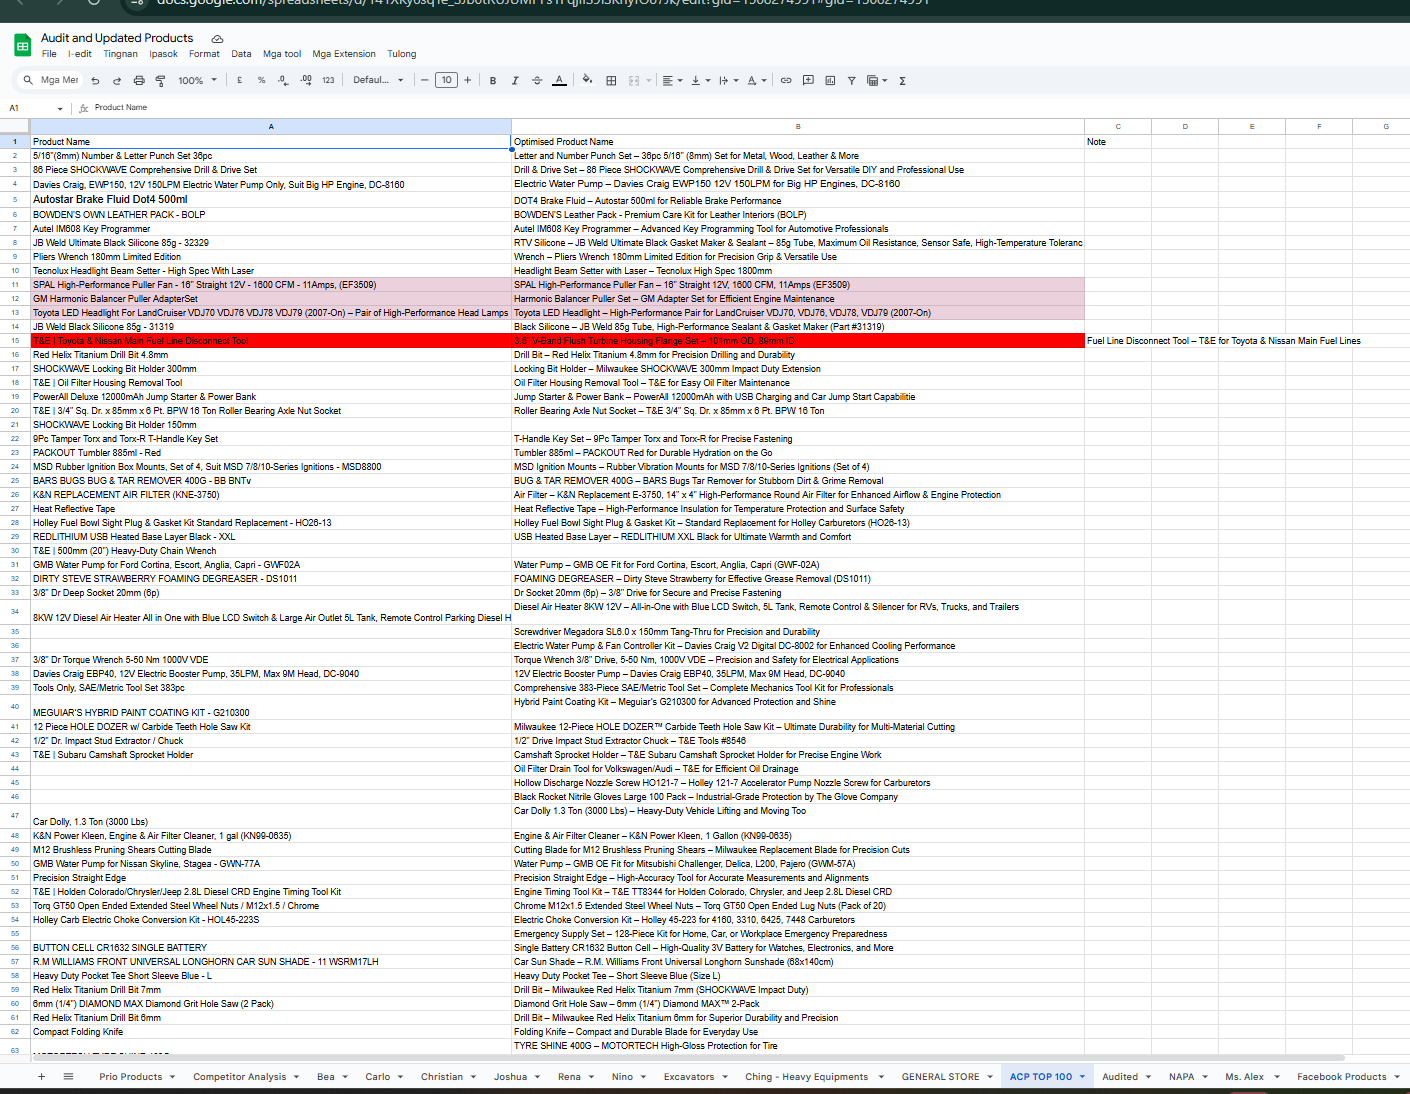Format selection as percent
Image resolution: width=1410 pixels, height=1094 pixels.
click(x=262, y=80)
